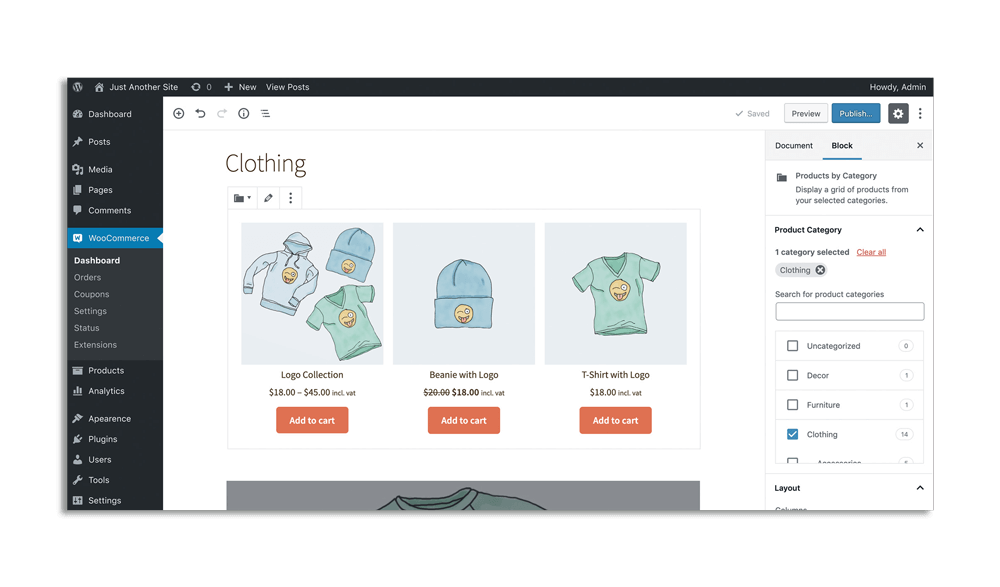This screenshot has height=587, width=1000.
Task: Click the WordPress logo in admin bar
Action: tap(77, 87)
